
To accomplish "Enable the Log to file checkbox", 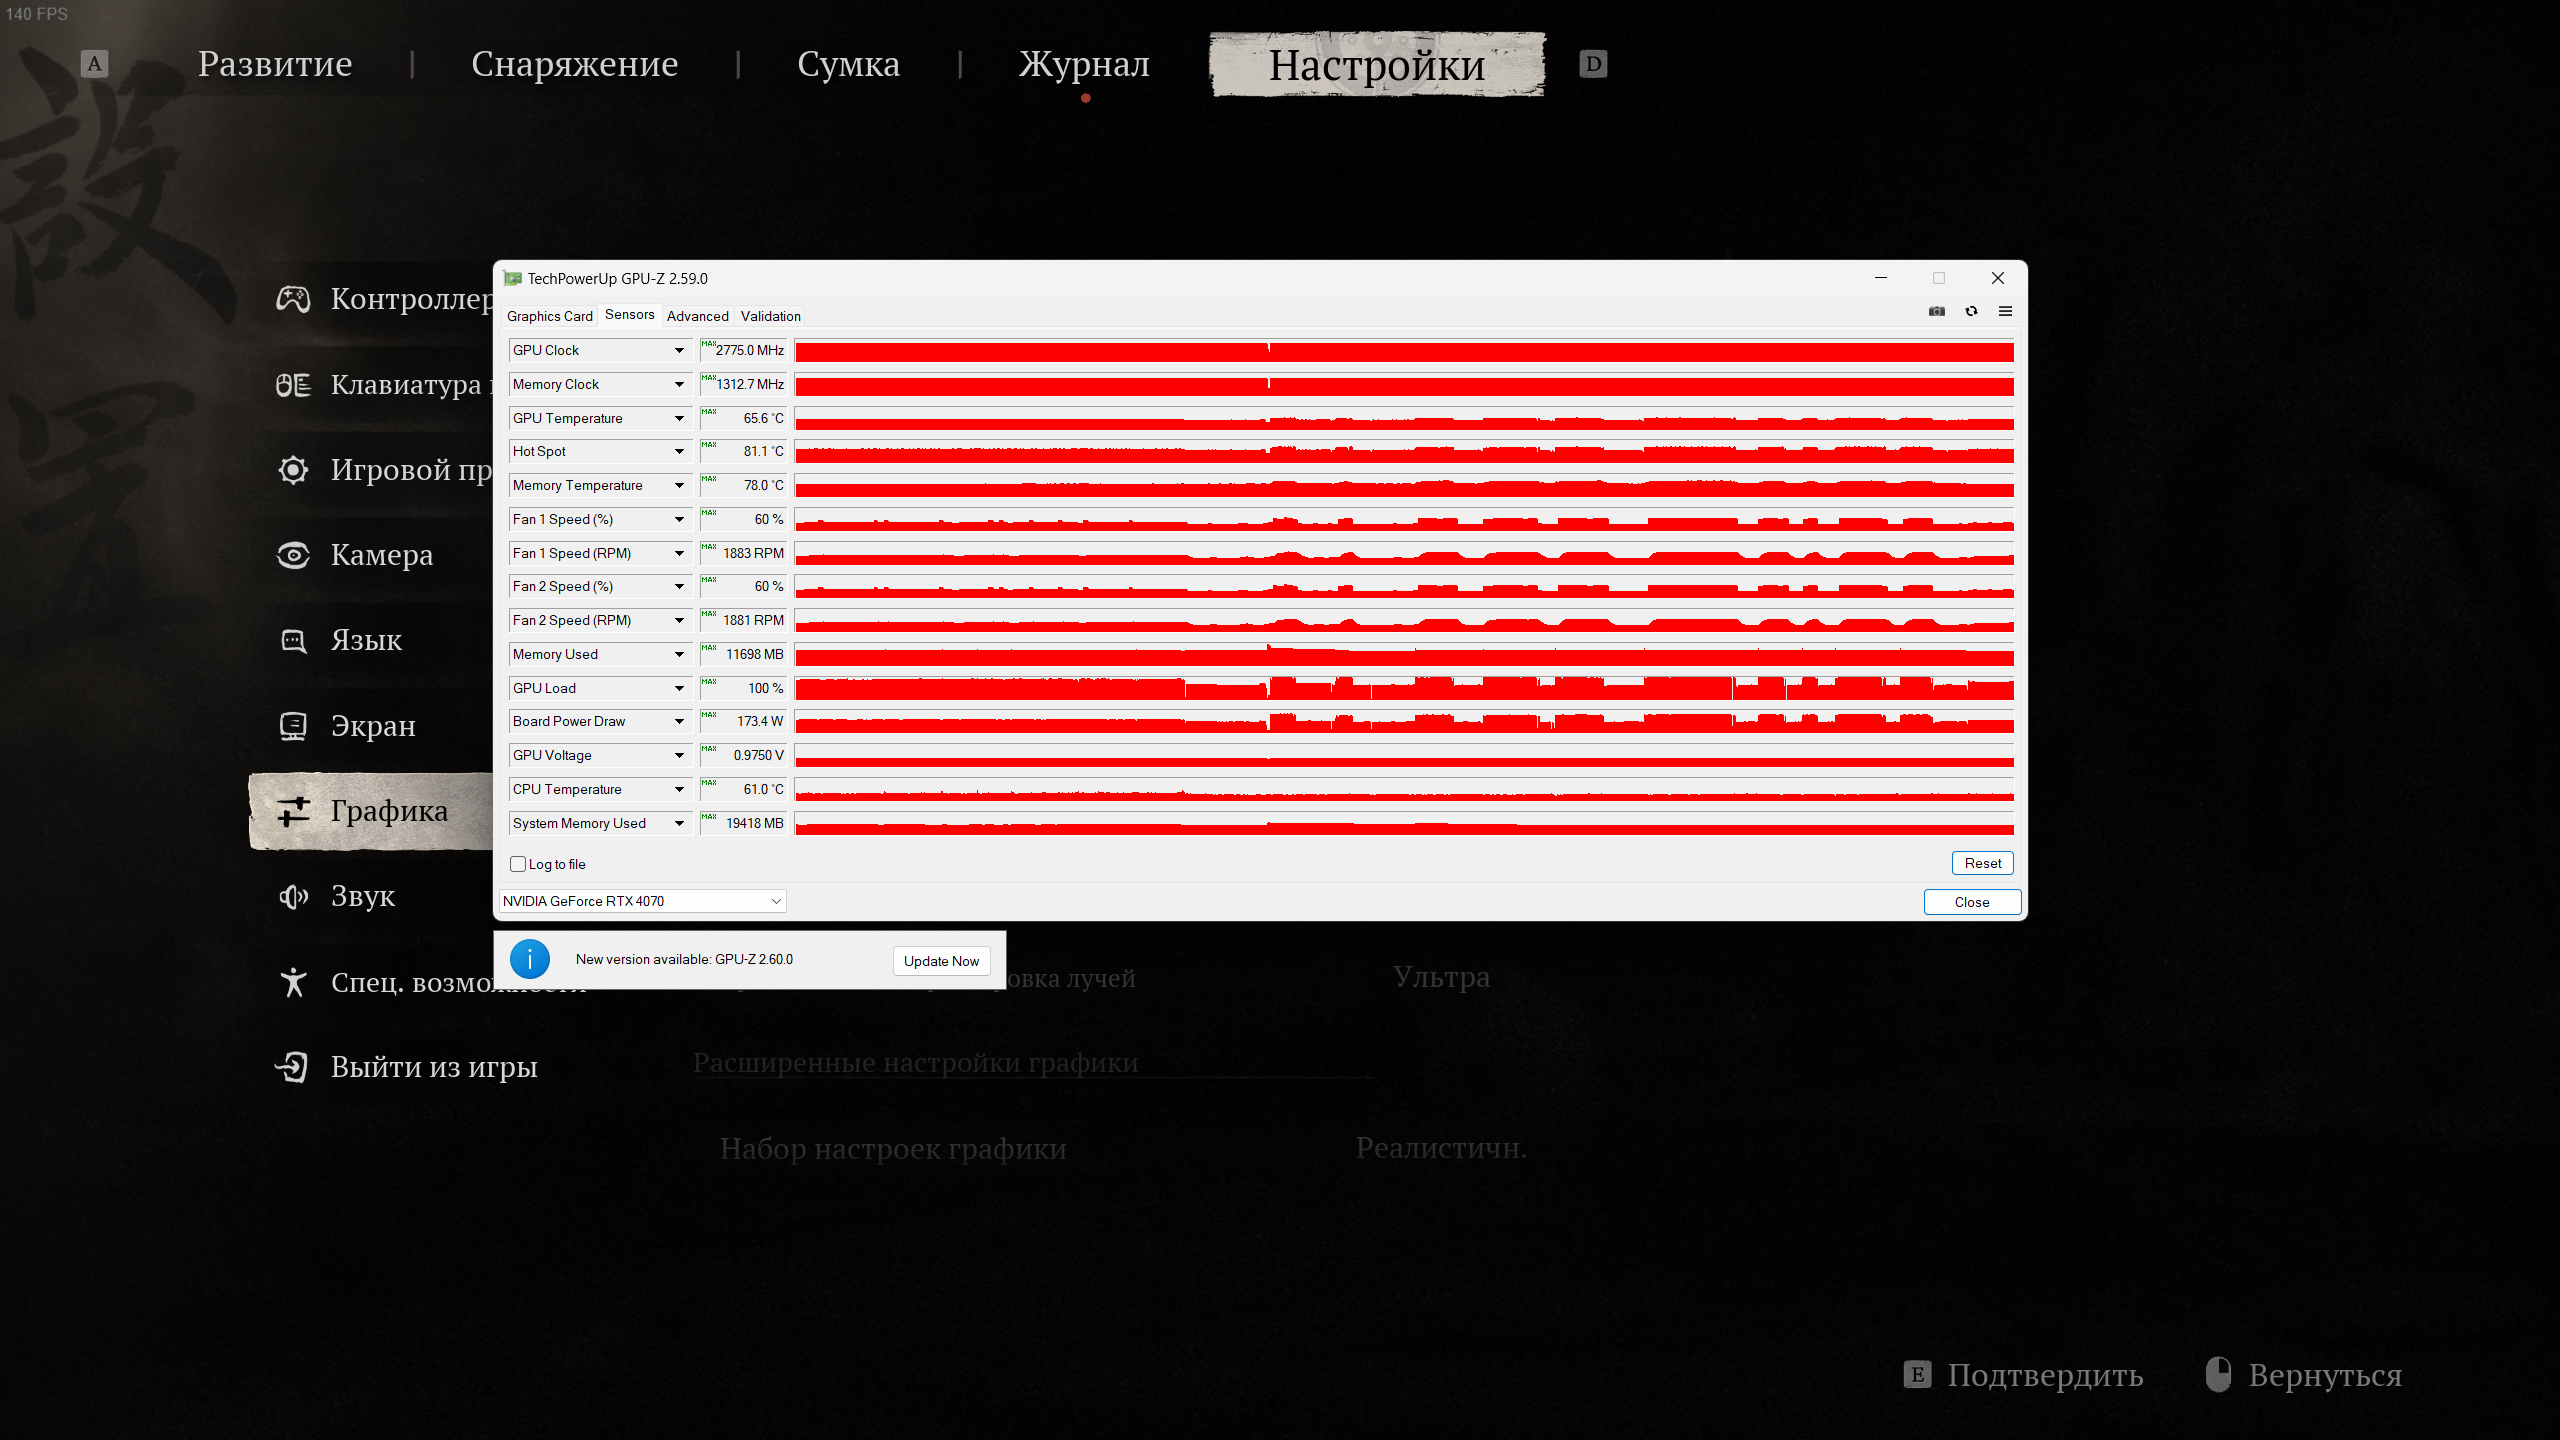I will point(518,864).
